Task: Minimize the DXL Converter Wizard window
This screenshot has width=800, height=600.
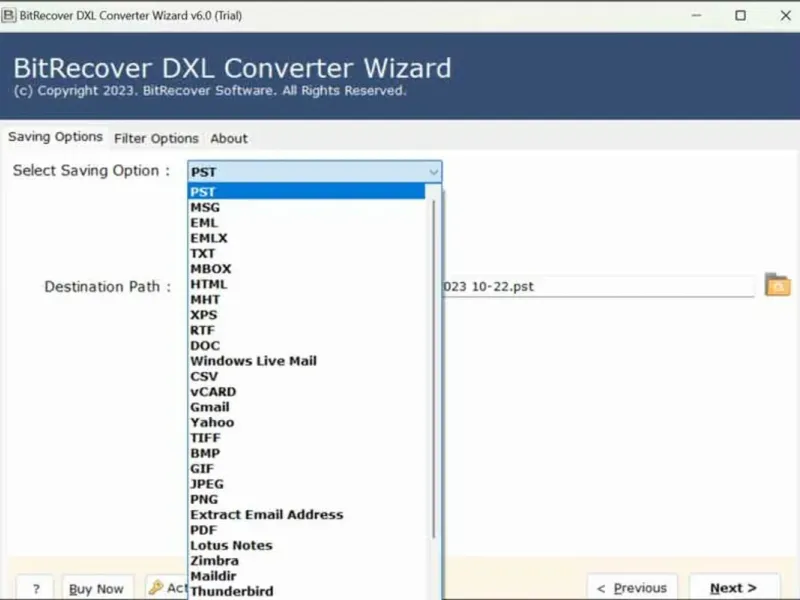Action: [x=696, y=15]
